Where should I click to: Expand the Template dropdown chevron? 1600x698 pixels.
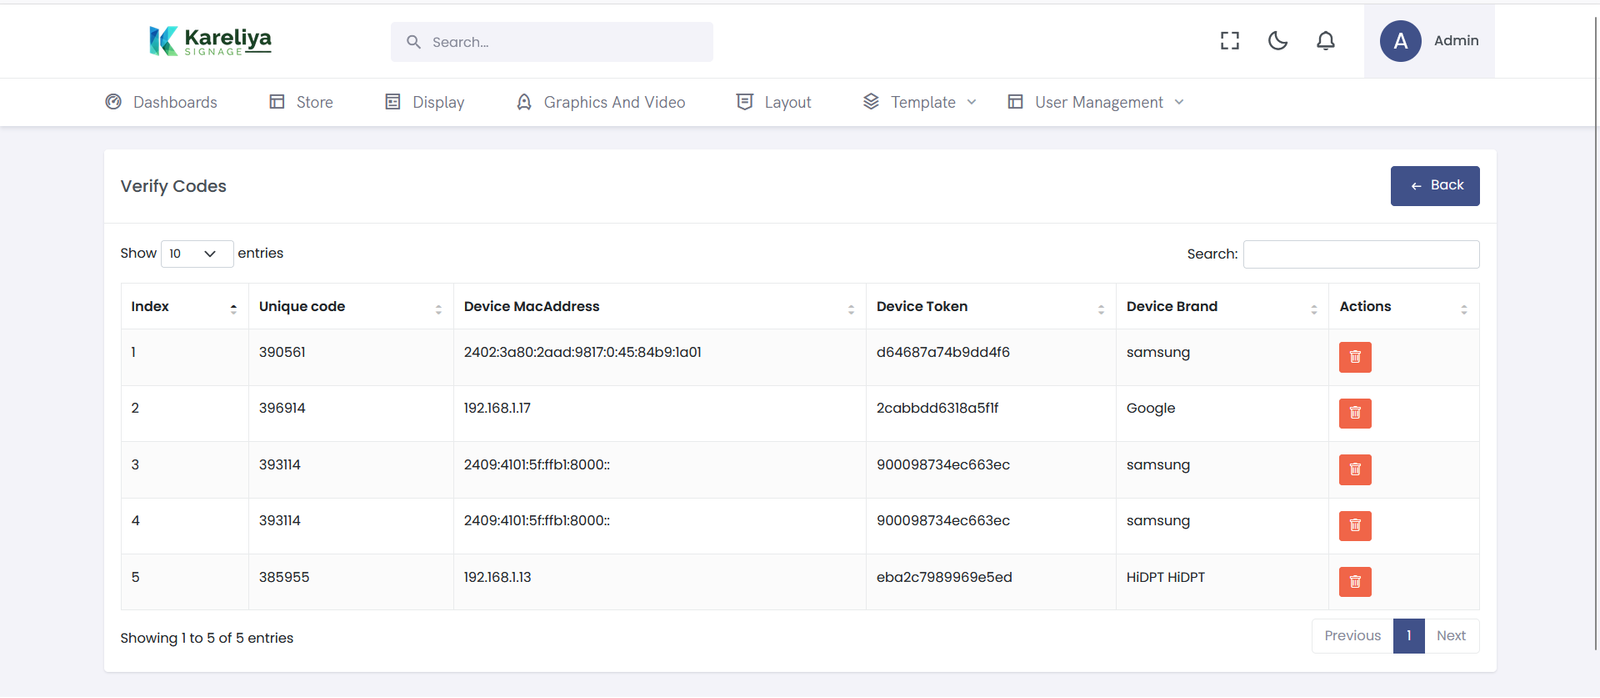click(972, 102)
